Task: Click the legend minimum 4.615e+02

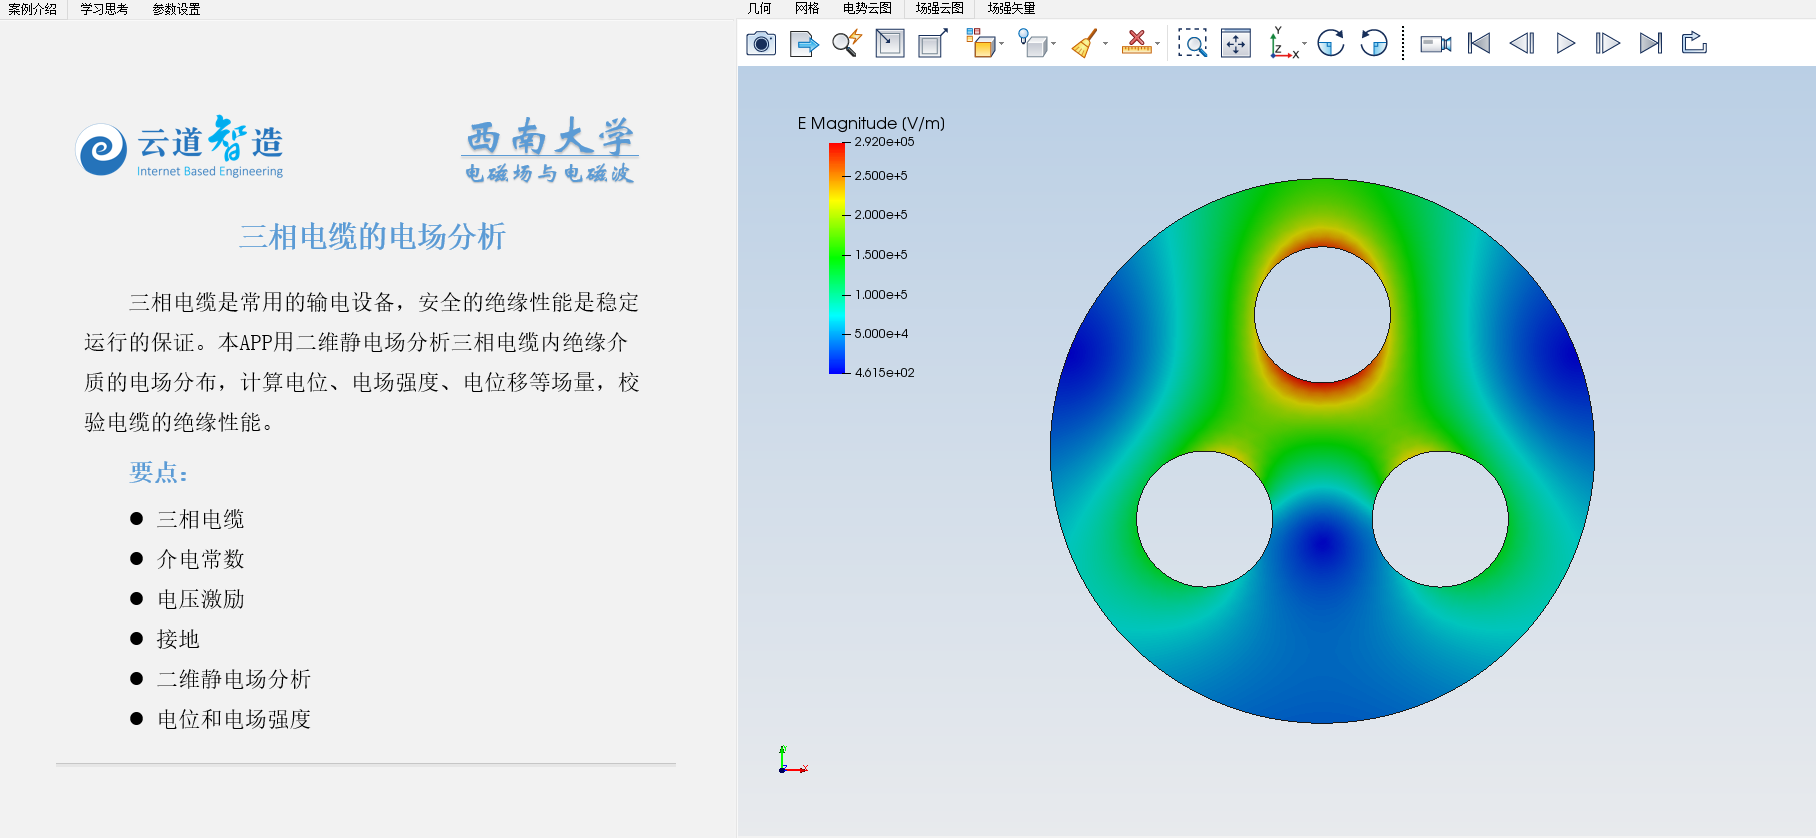Action: 884,373
